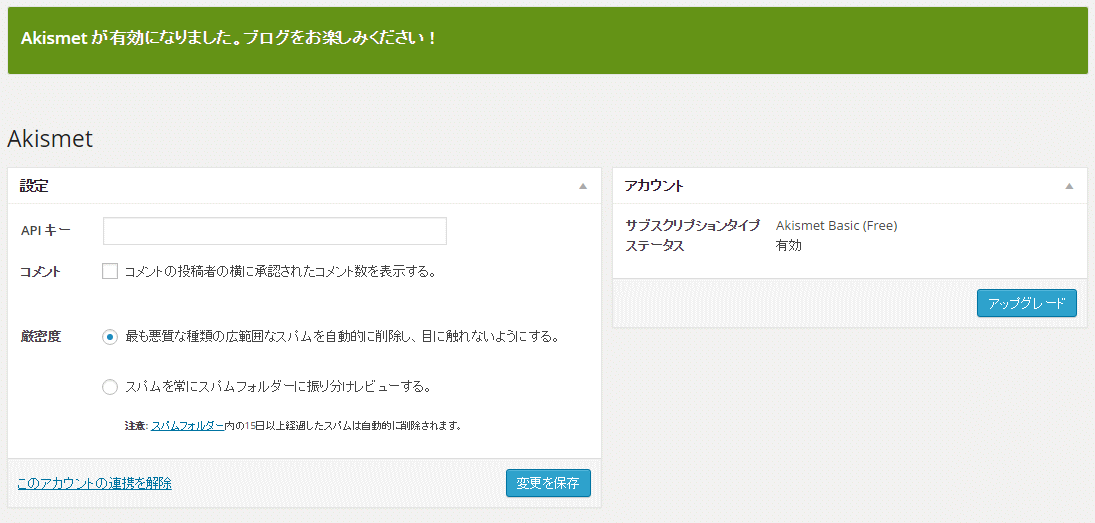Select the auto-delete worst spam radio option
This screenshot has height=523, width=1095.
coord(110,337)
